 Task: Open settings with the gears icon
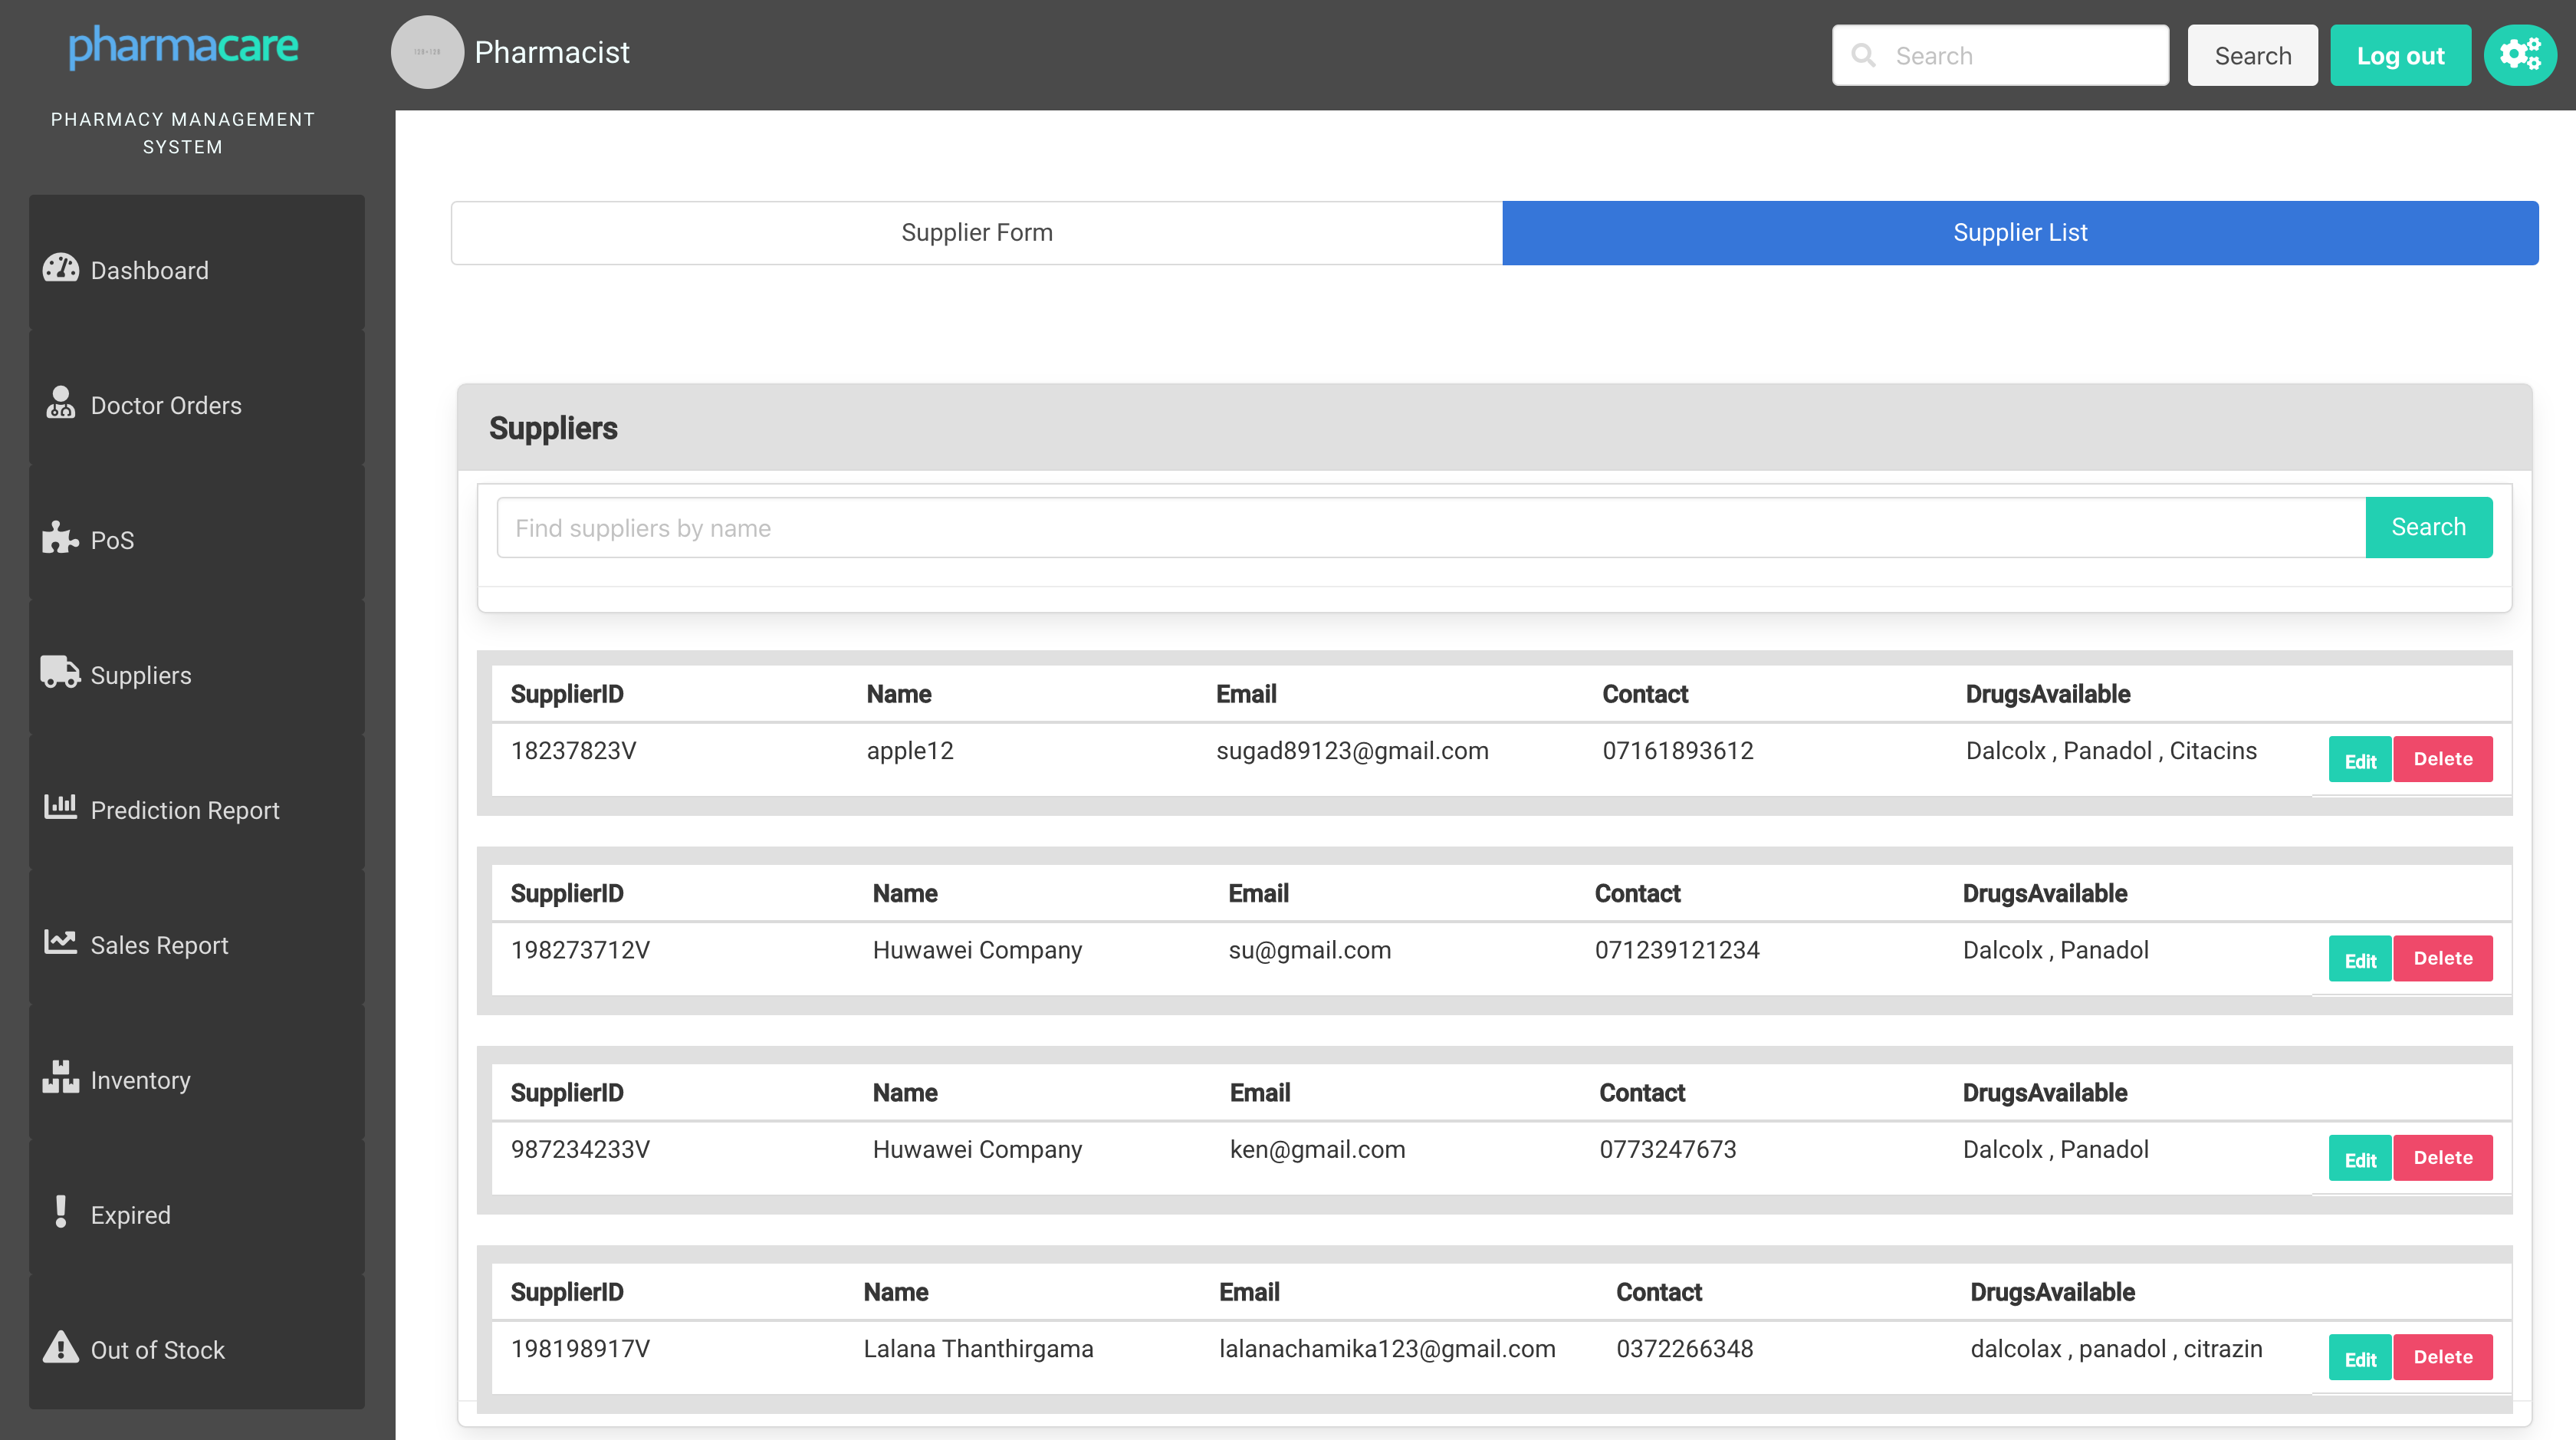tap(2519, 55)
